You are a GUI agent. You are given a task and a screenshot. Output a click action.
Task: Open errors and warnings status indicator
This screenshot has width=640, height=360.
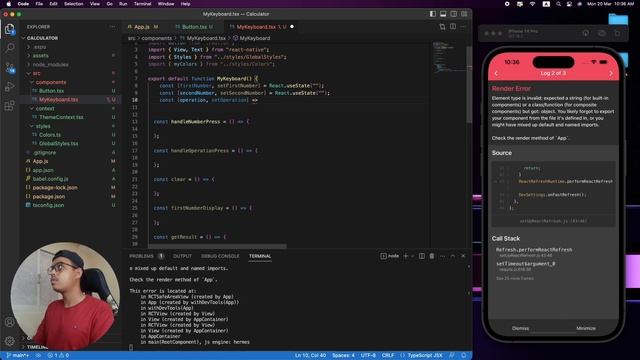pos(58,356)
